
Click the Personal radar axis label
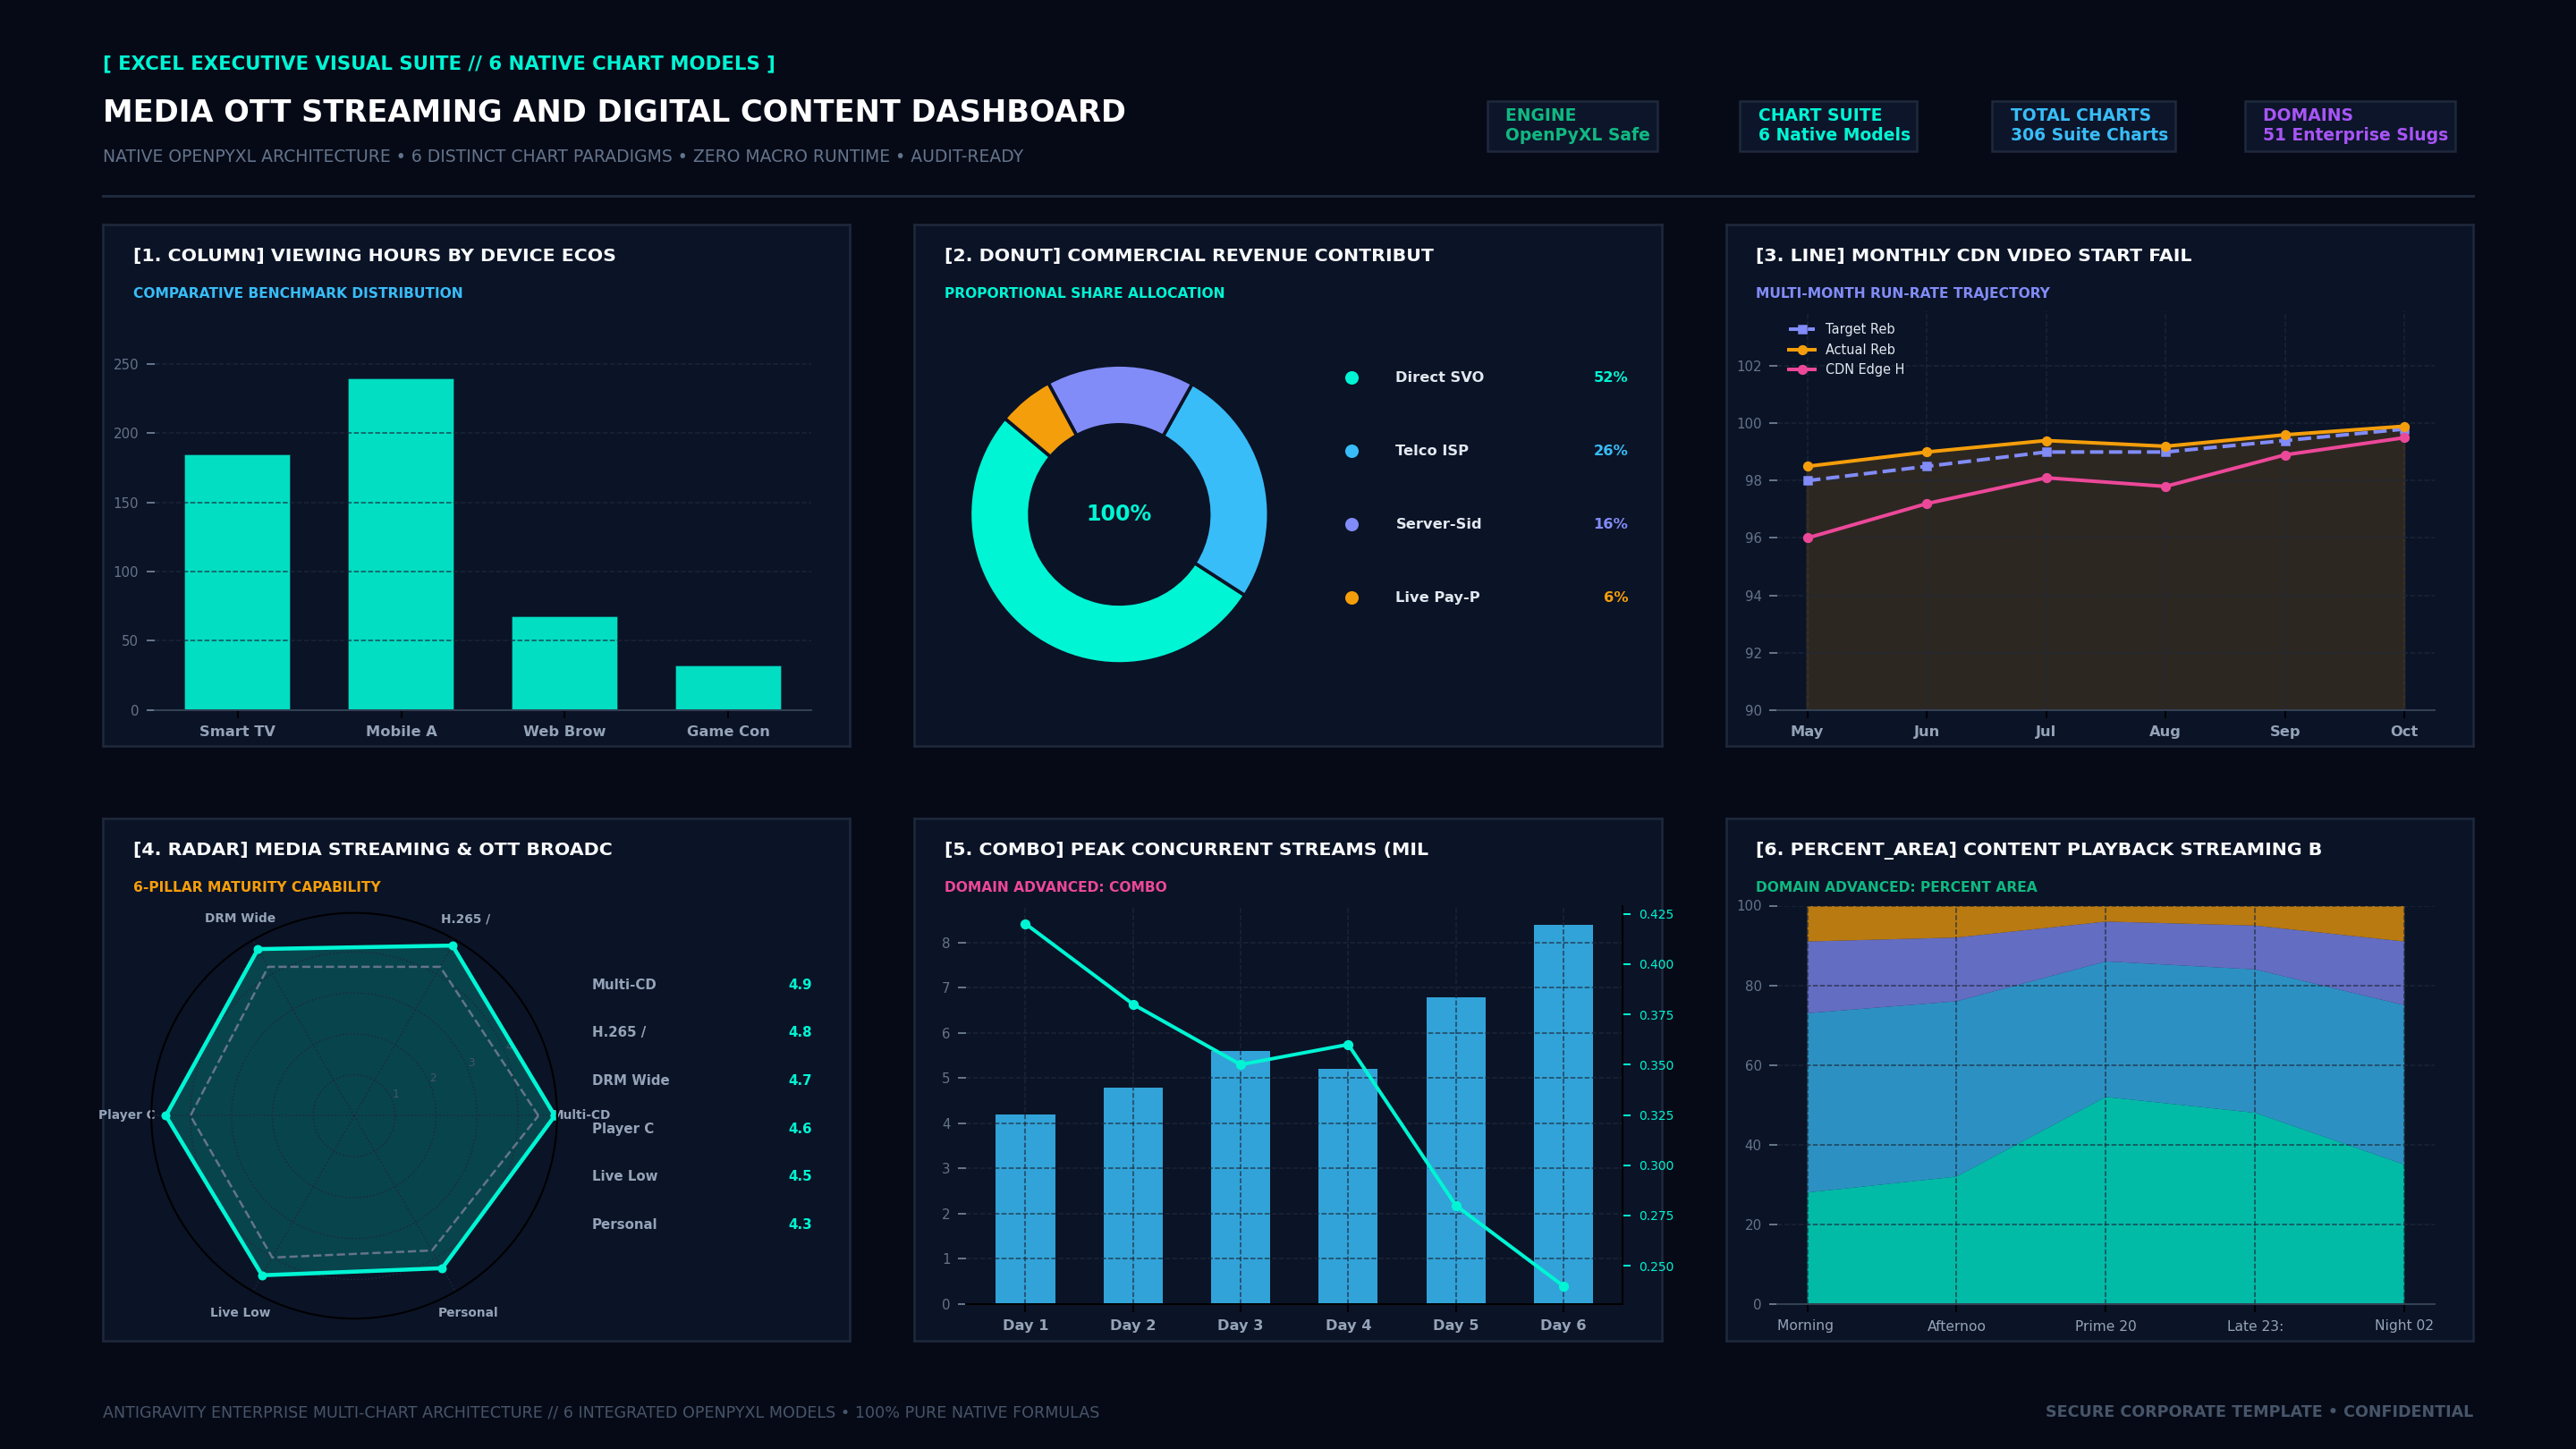tap(467, 1312)
